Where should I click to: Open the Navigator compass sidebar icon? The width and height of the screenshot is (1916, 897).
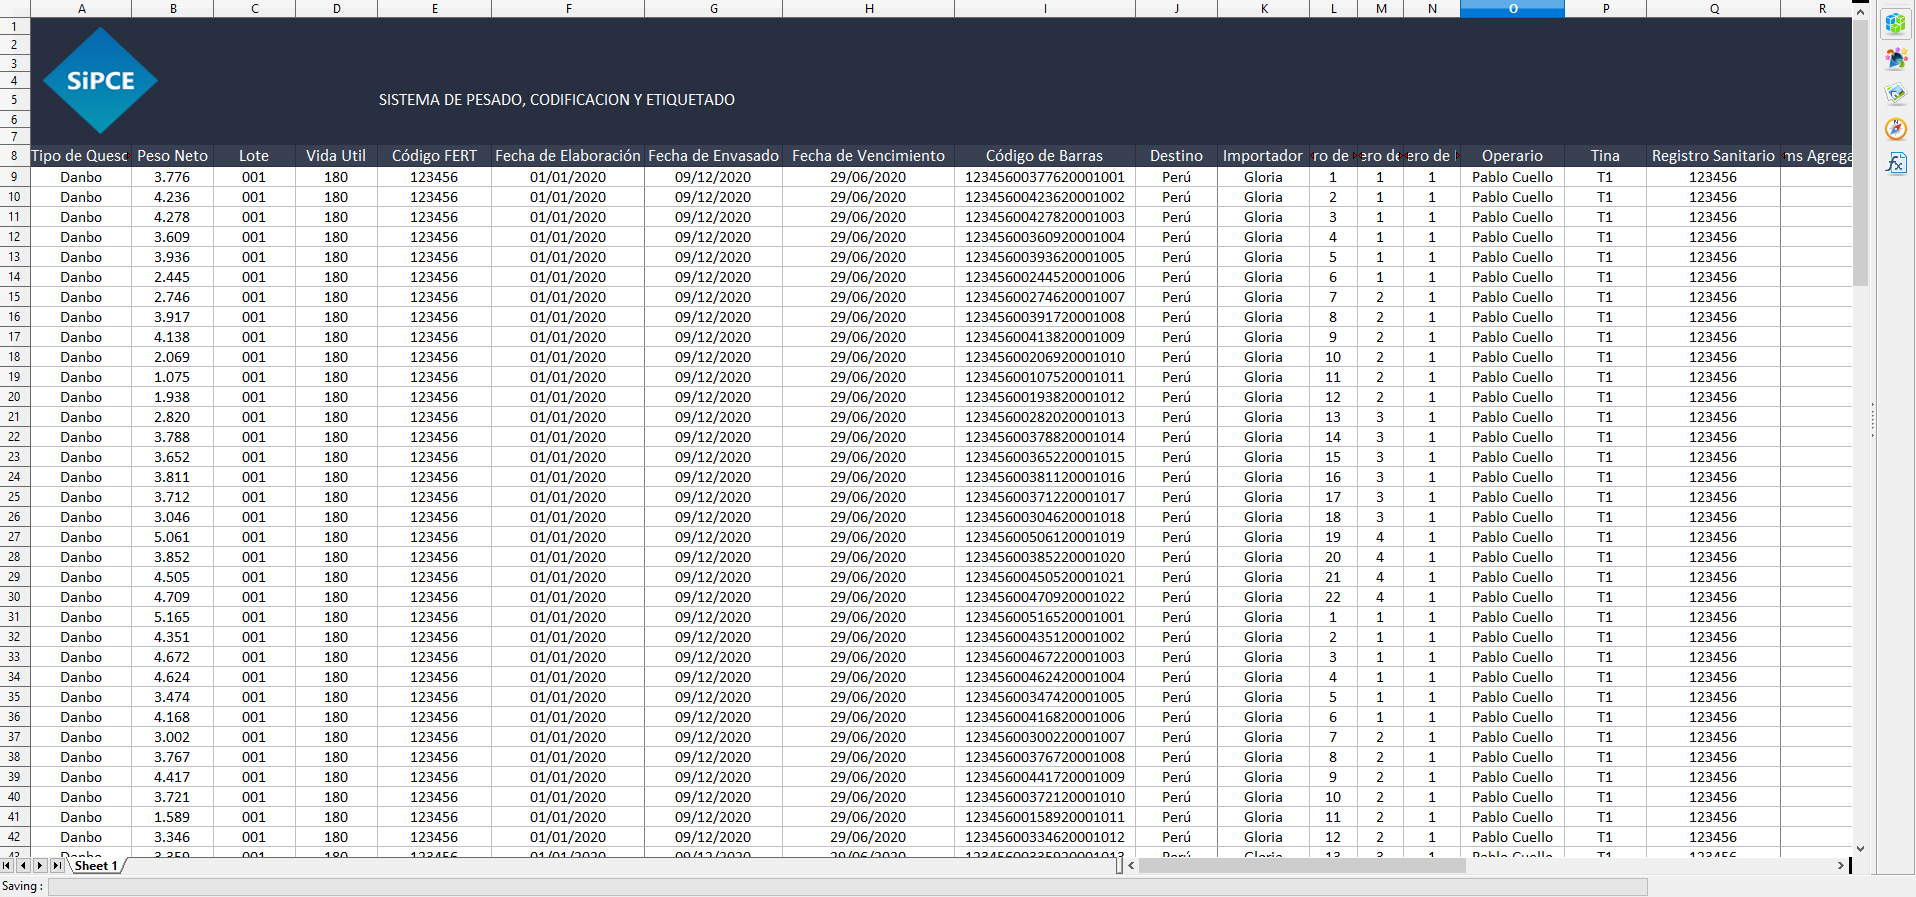pos(1896,128)
